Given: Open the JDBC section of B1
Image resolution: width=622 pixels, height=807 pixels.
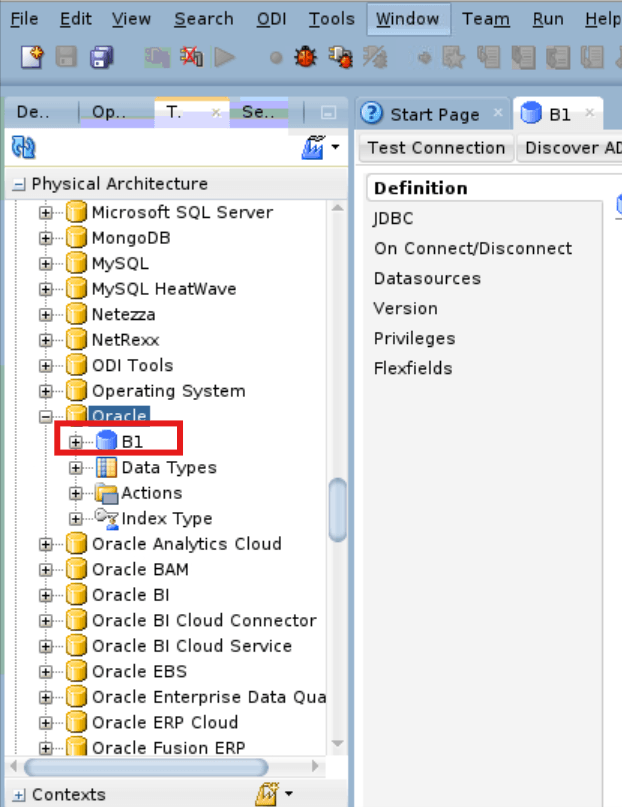Looking at the screenshot, I should 394,218.
